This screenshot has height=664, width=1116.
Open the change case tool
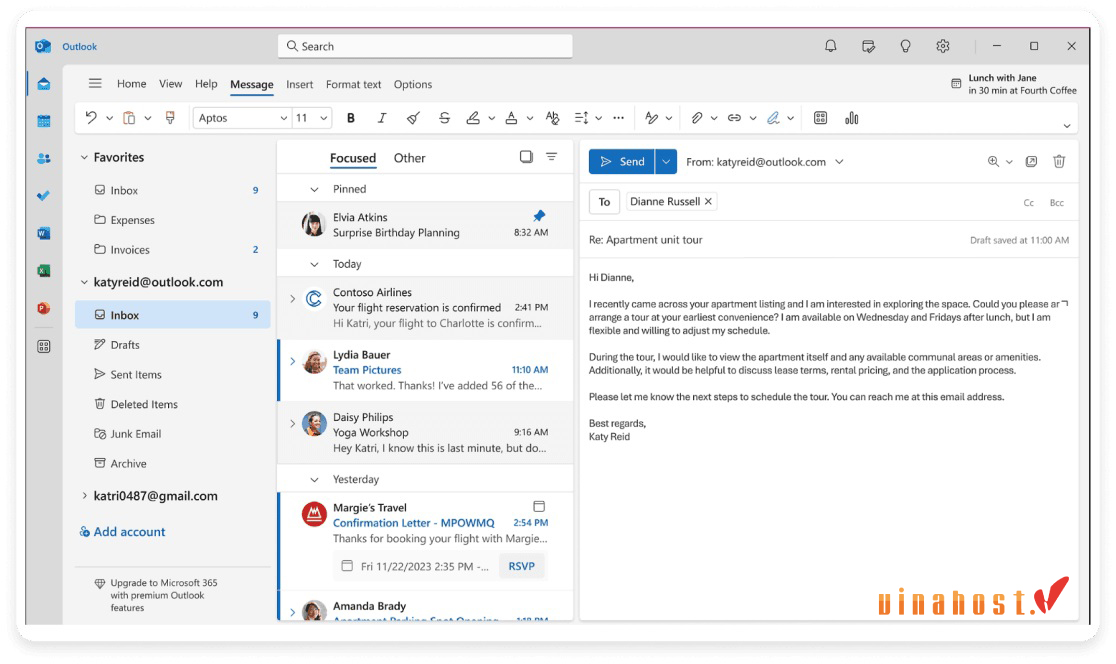[x=552, y=118]
